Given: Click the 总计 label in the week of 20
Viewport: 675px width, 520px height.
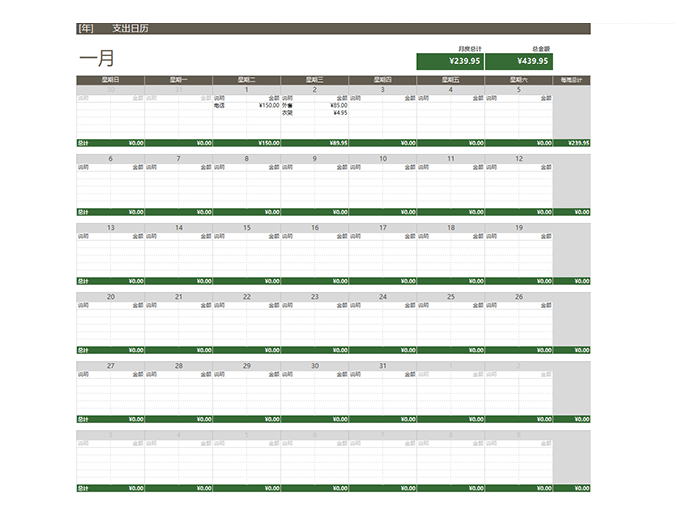Looking at the screenshot, I should 83,350.
